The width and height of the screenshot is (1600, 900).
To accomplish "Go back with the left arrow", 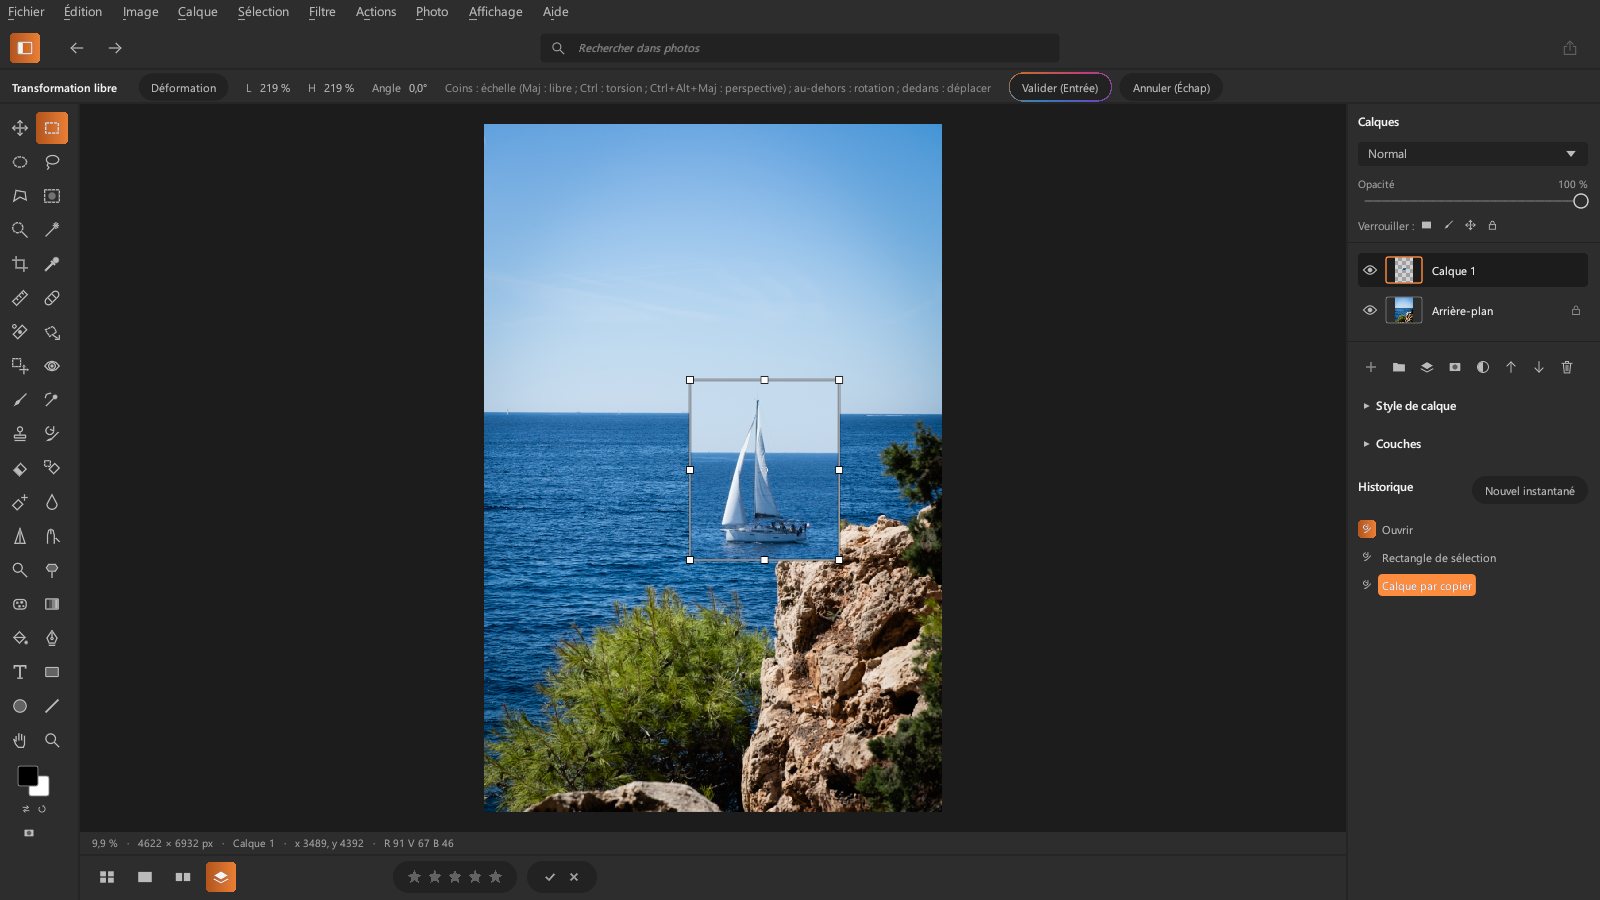I will (77, 48).
